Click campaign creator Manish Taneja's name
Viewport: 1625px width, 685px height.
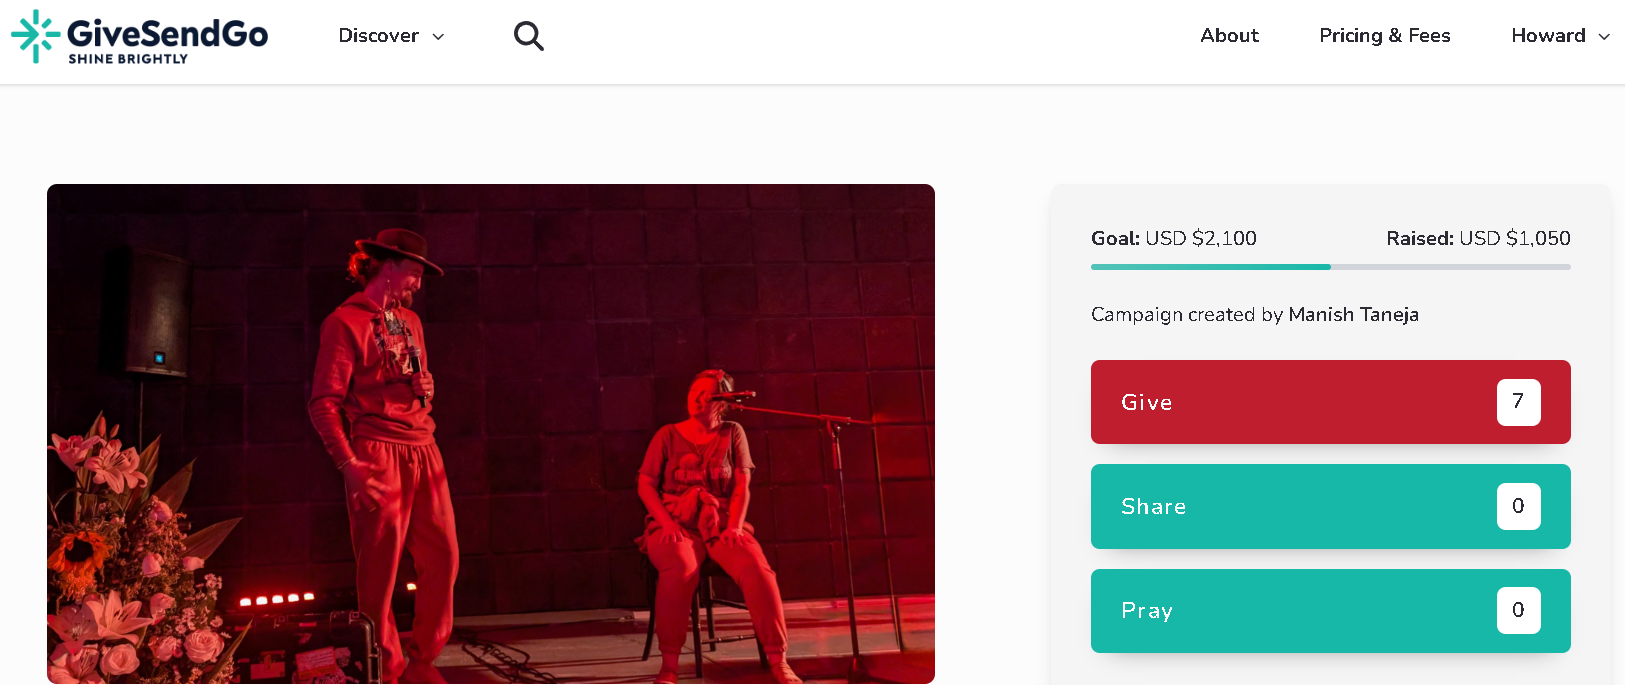coord(1353,315)
